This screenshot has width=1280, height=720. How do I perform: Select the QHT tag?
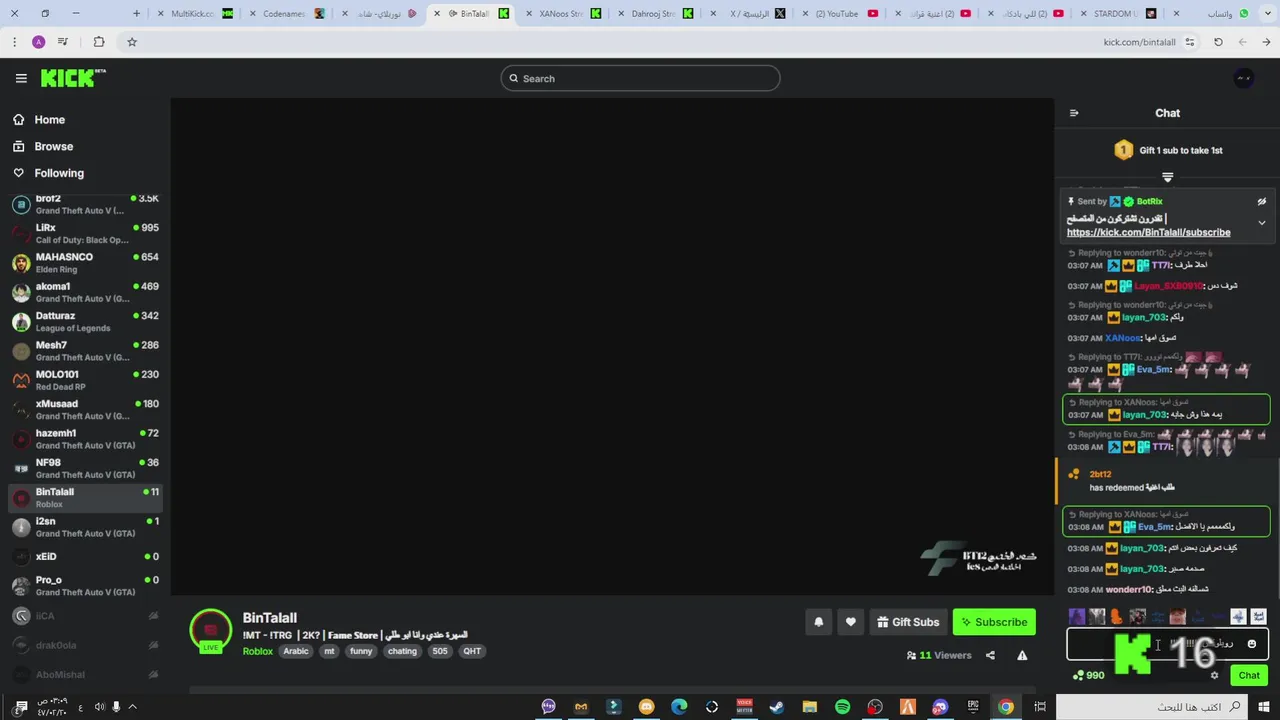tap(472, 651)
